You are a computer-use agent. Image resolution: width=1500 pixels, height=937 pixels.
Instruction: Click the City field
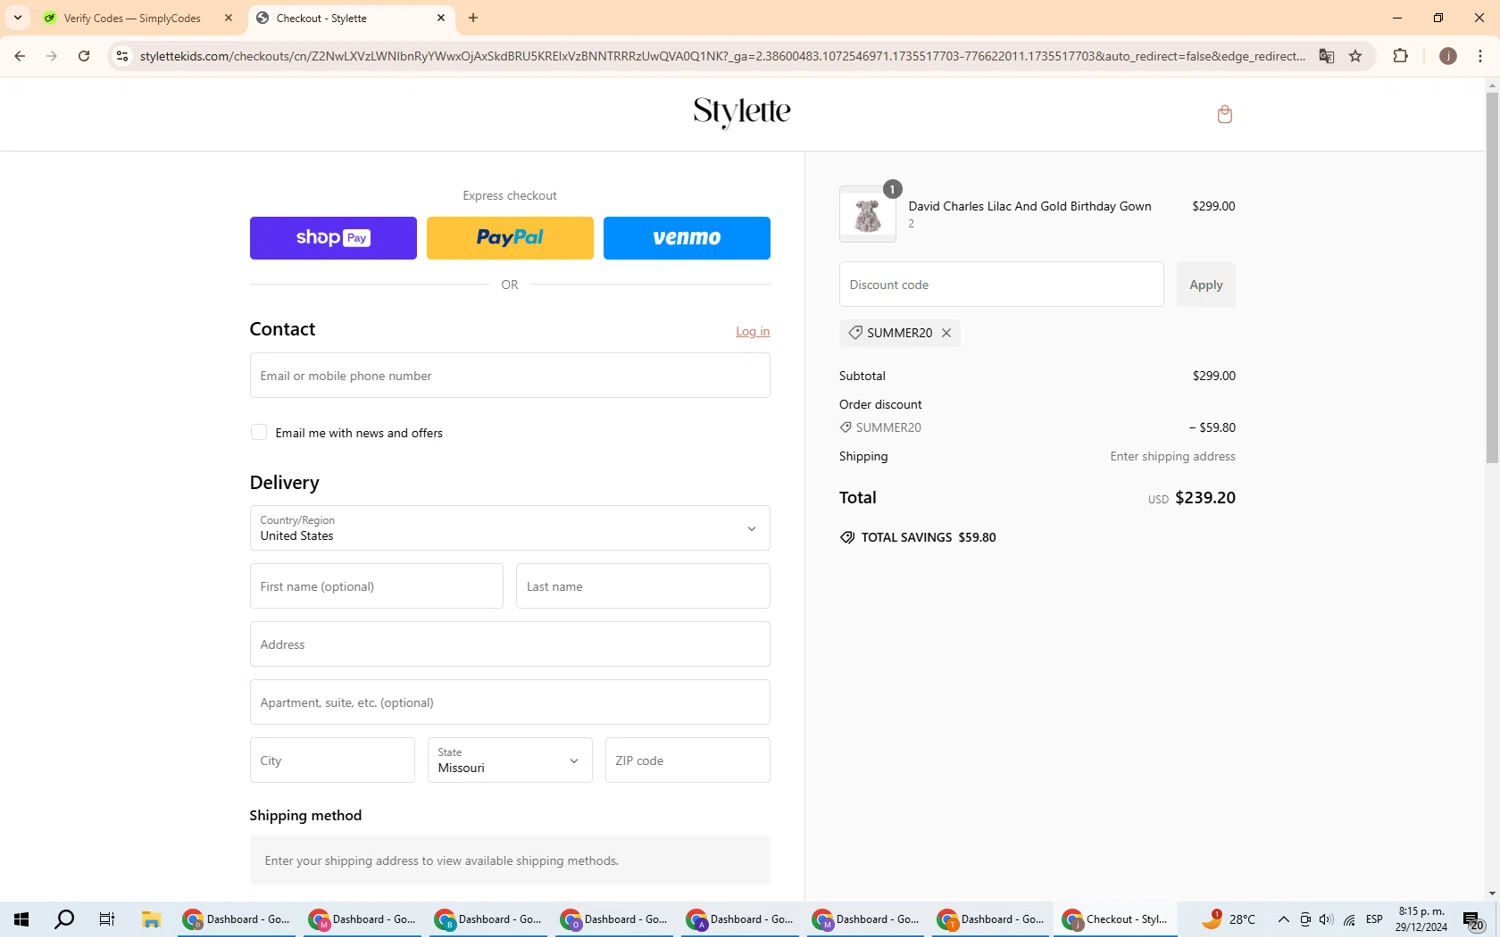pyautogui.click(x=332, y=760)
